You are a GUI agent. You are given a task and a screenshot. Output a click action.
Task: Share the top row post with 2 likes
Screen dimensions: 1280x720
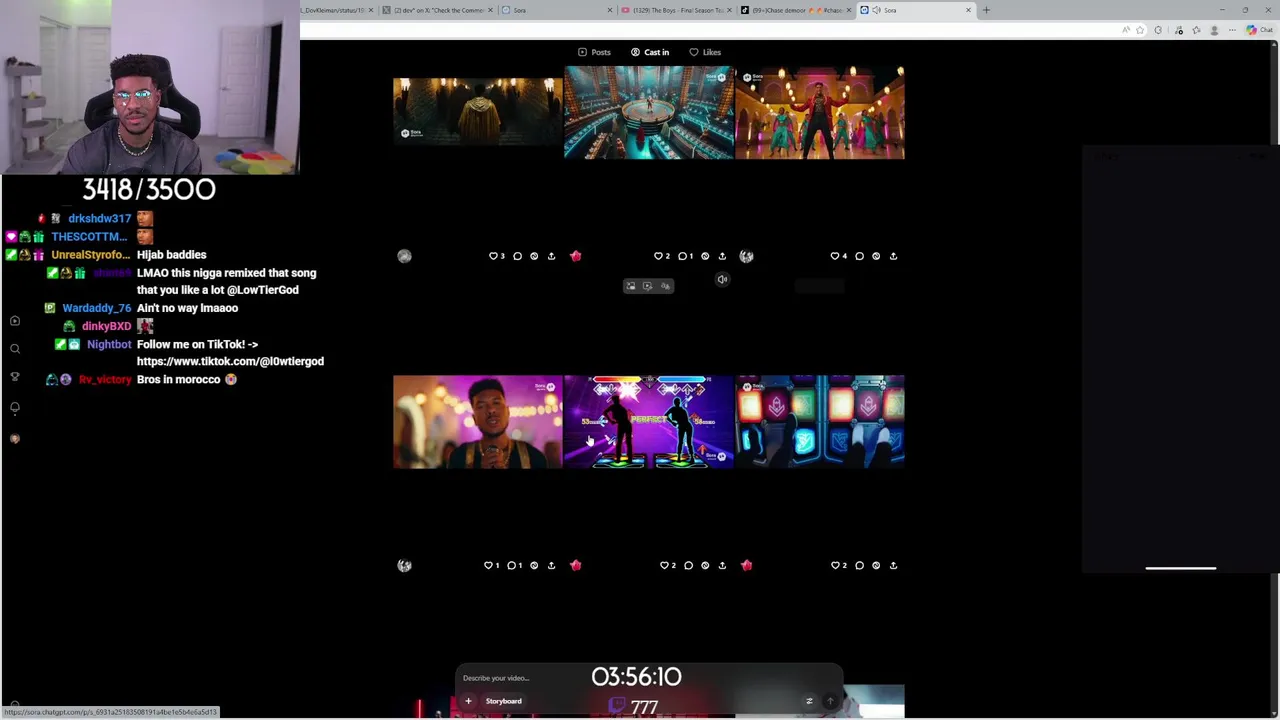(x=722, y=256)
